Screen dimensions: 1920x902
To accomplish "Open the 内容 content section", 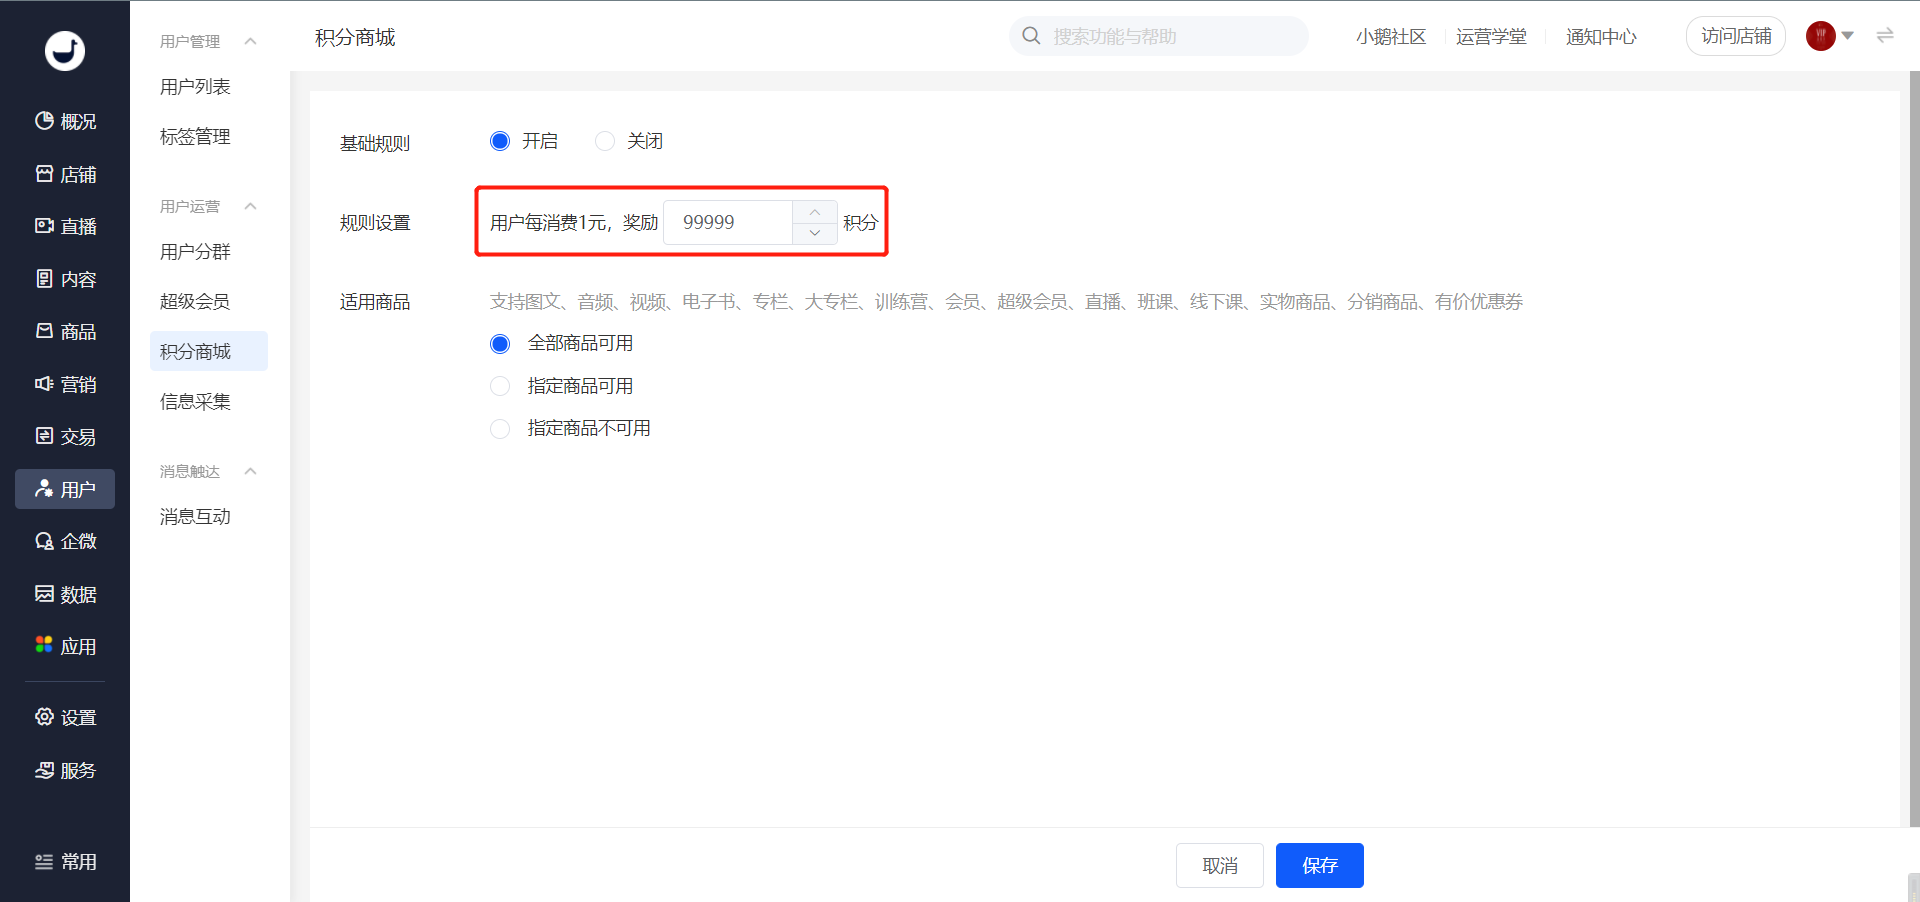I will (x=65, y=279).
